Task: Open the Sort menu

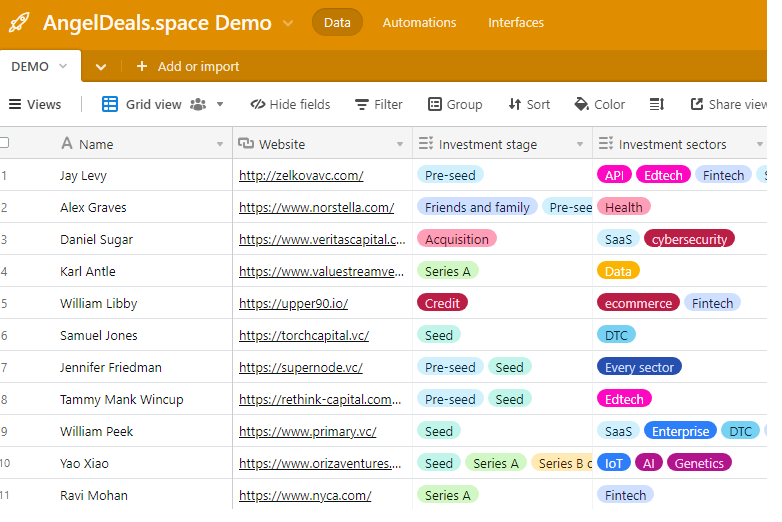Action: tap(529, 104)
